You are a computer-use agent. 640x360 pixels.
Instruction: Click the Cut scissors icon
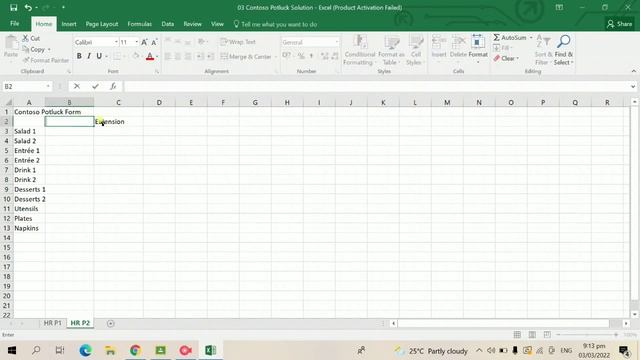coord(25,38)
